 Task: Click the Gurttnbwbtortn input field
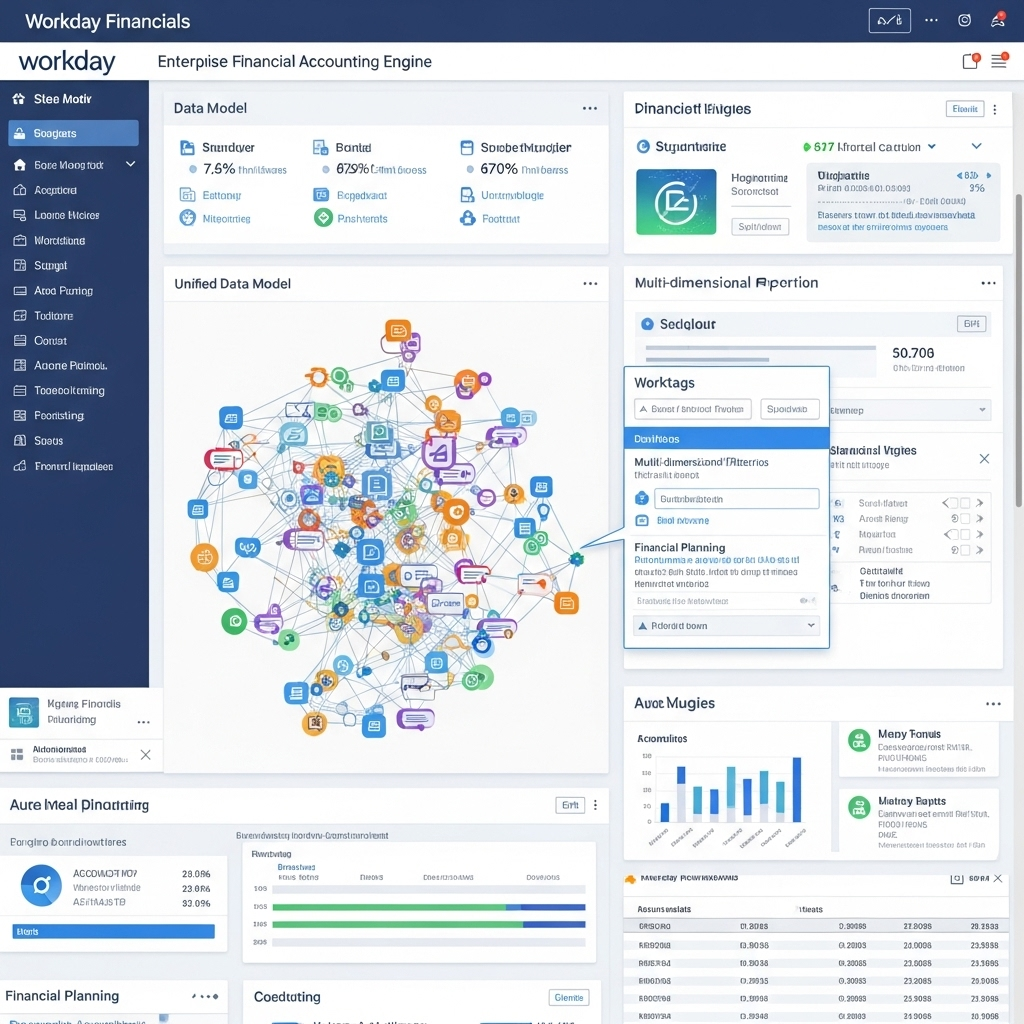coord(736,499)
